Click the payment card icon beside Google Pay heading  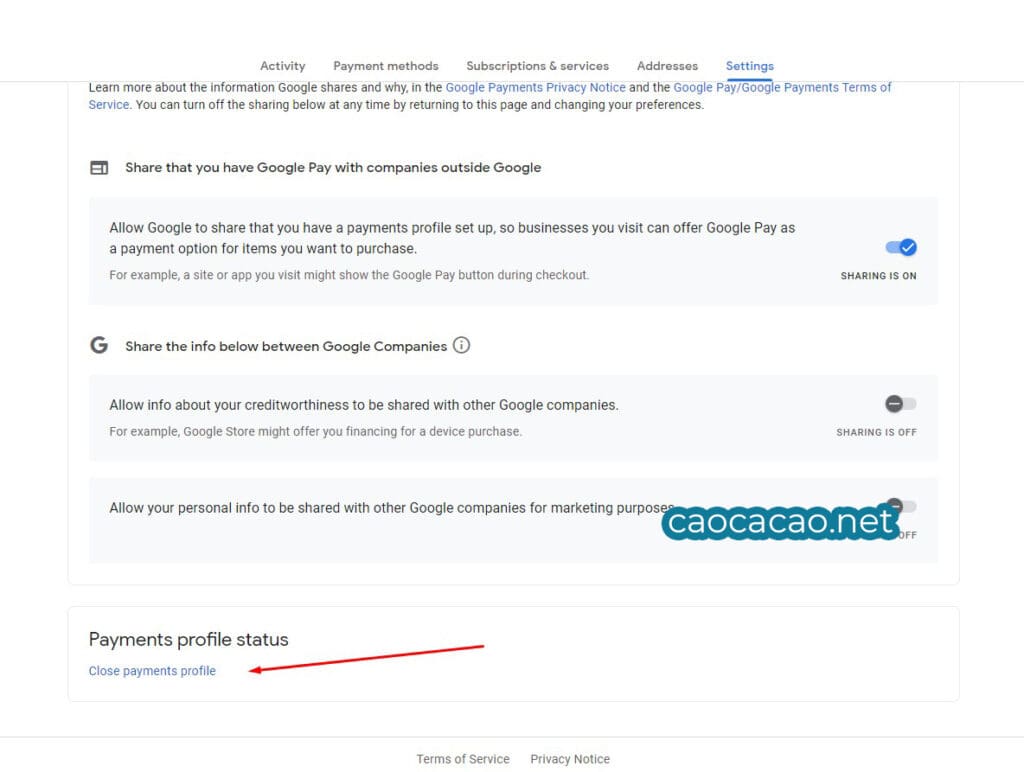point(99,168)
